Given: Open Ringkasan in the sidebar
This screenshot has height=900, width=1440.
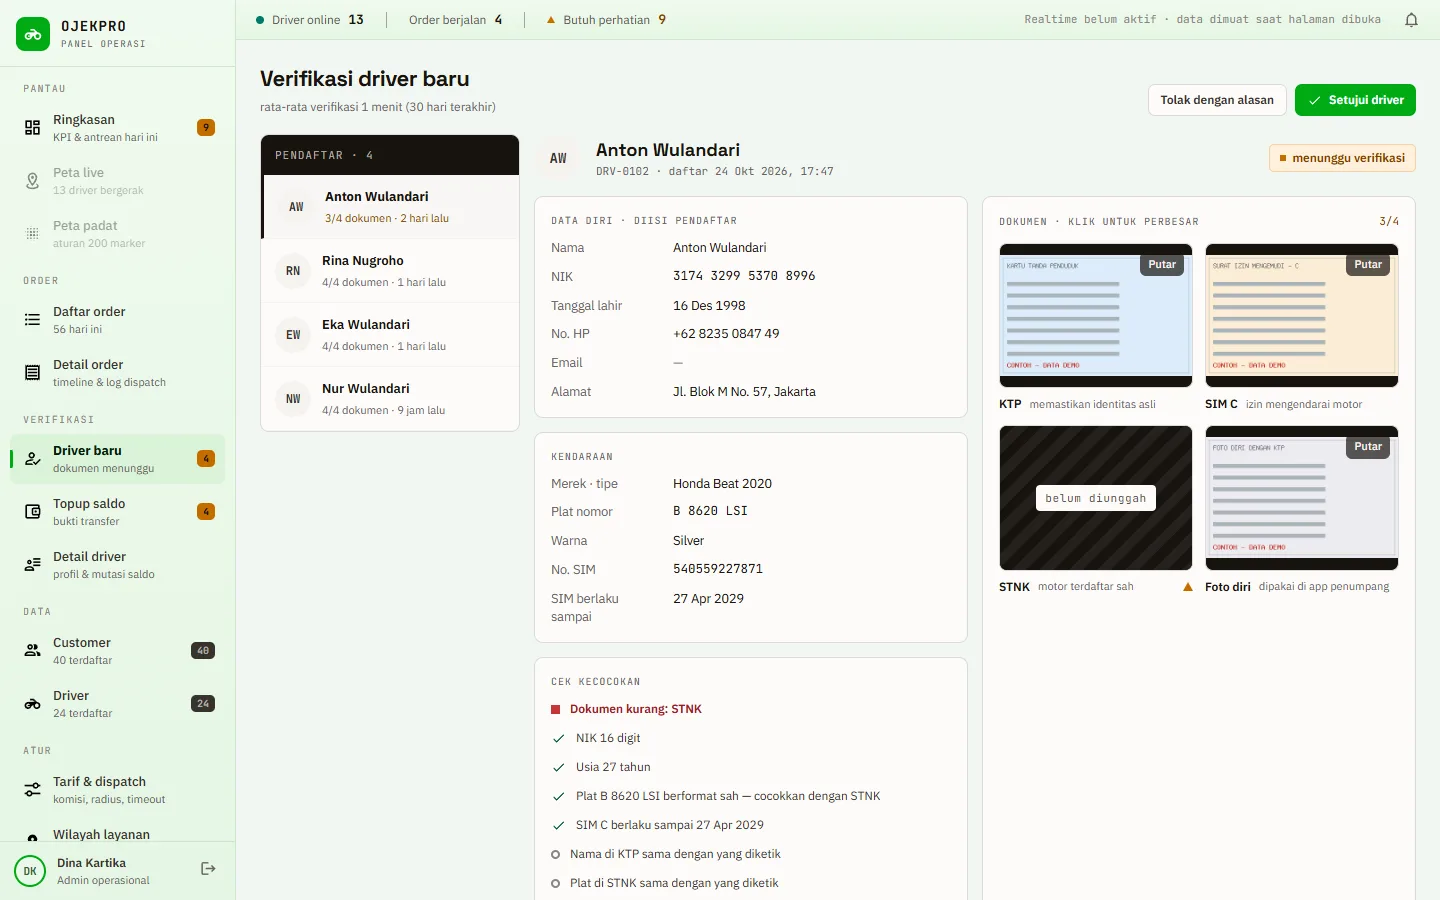Looking at the screenshot, I should (118, 128).
